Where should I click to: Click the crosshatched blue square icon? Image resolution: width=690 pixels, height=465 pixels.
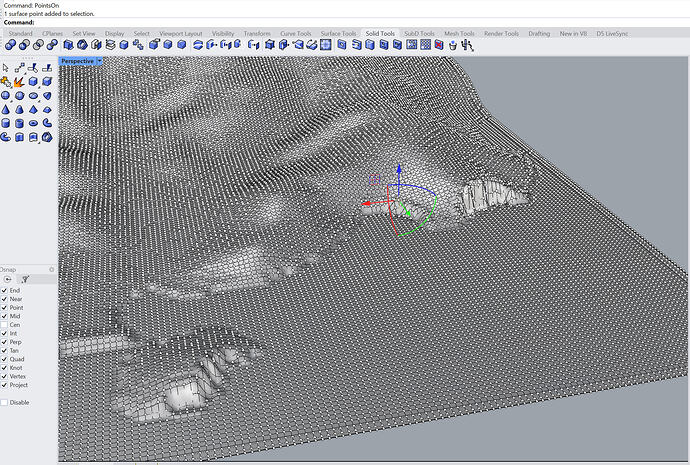(x=326, y=45)
